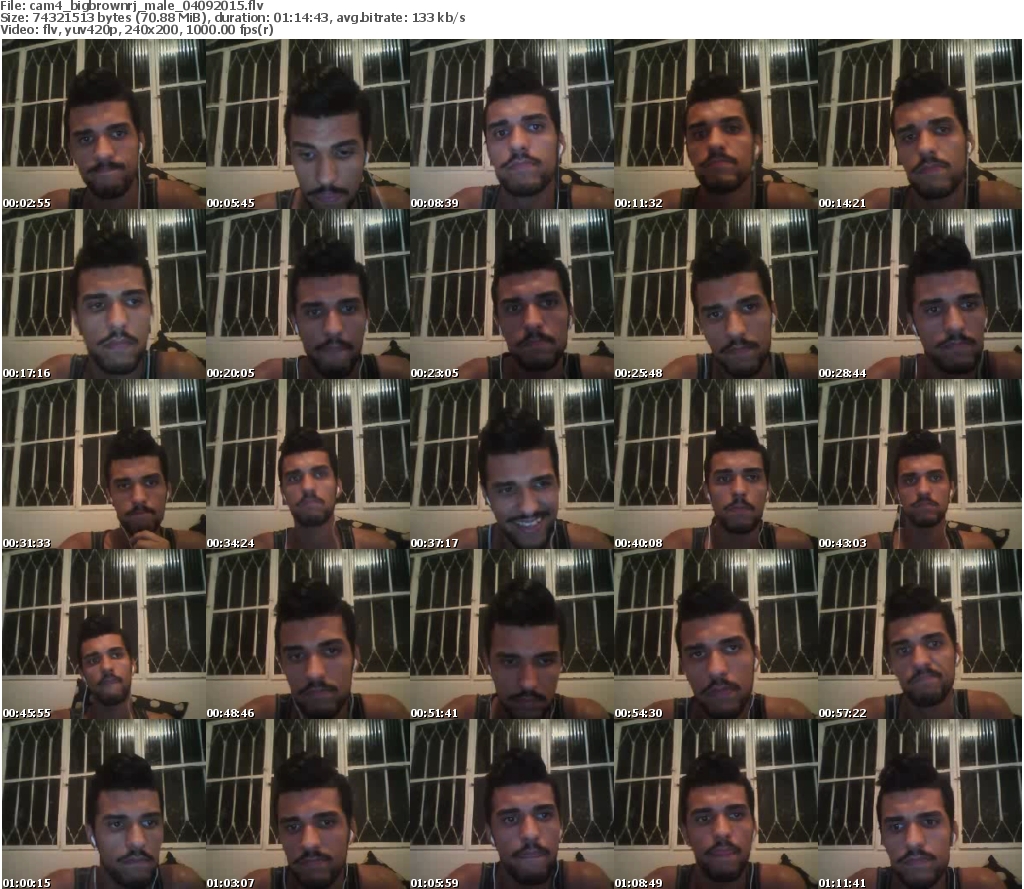The image size is (1024, 889).
Task: Pick the last thumbnail stamped 01:11:41
Action: [920, 804]
